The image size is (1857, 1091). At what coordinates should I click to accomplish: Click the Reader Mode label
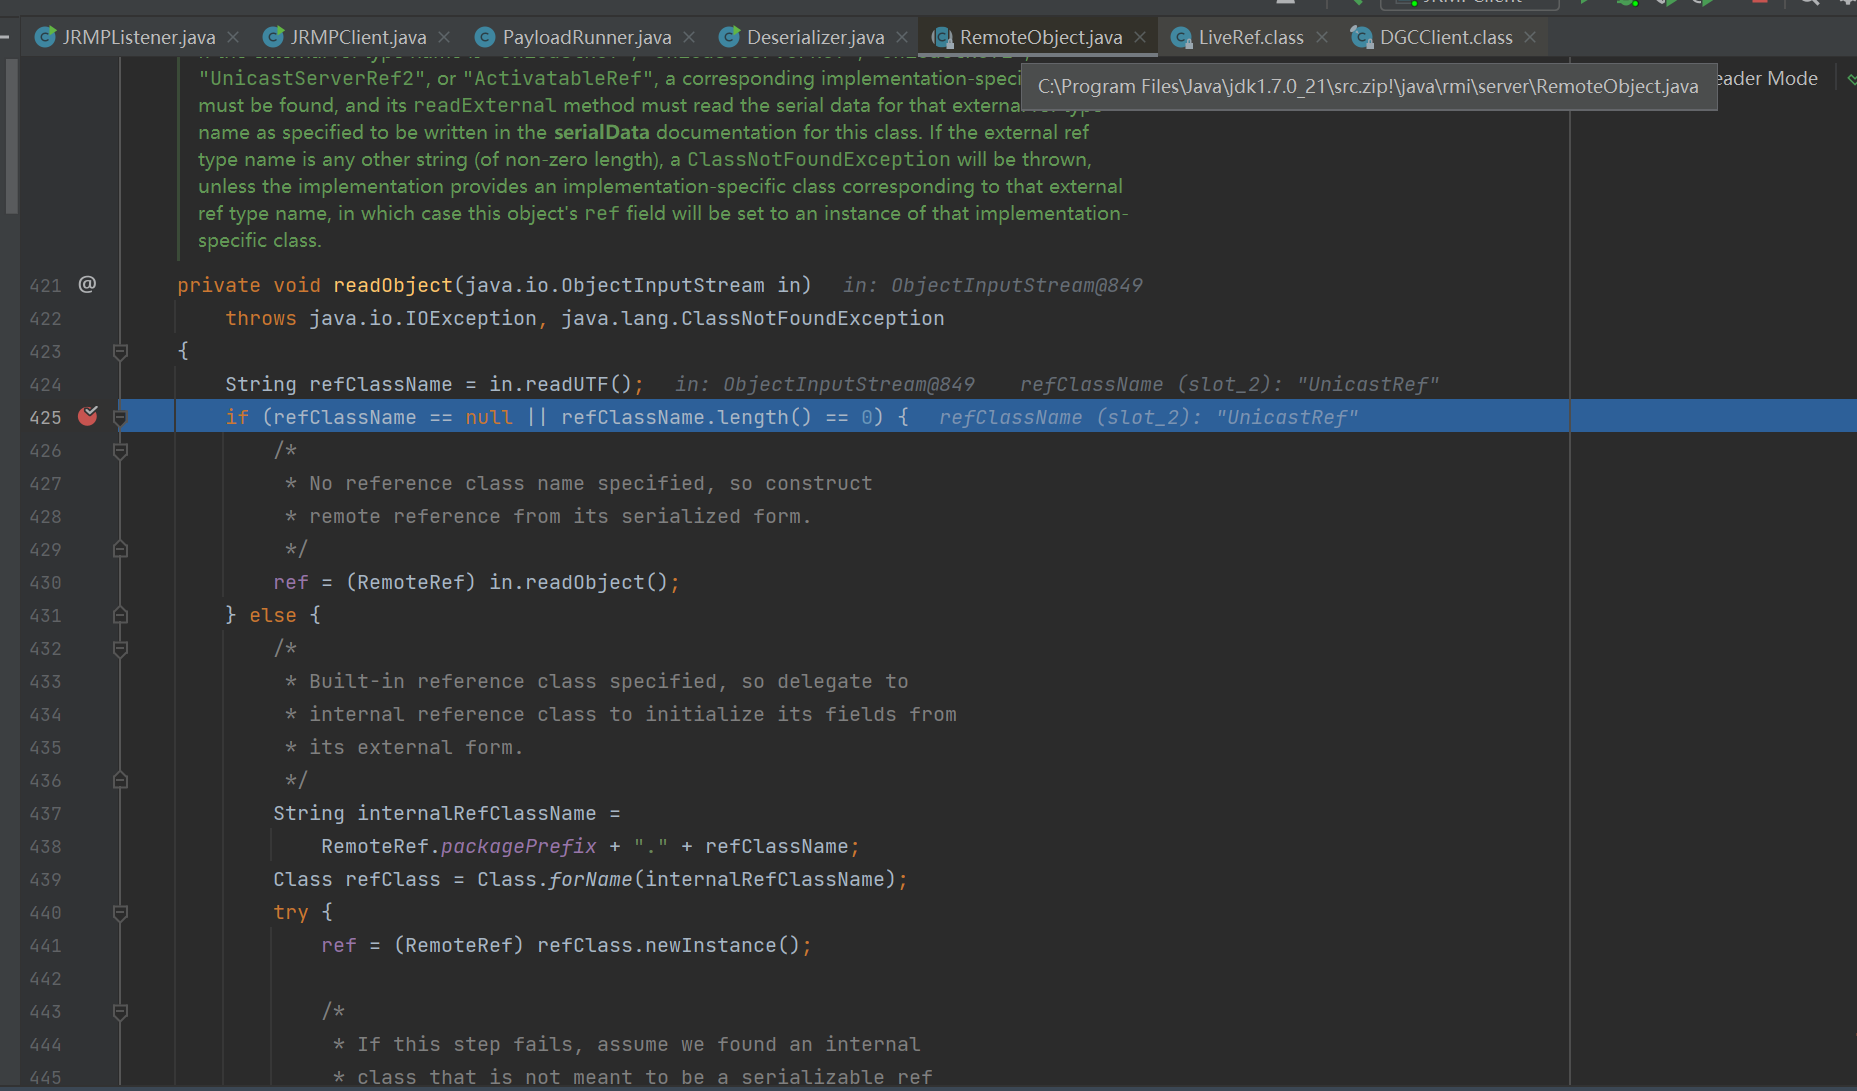(1767, 78)
